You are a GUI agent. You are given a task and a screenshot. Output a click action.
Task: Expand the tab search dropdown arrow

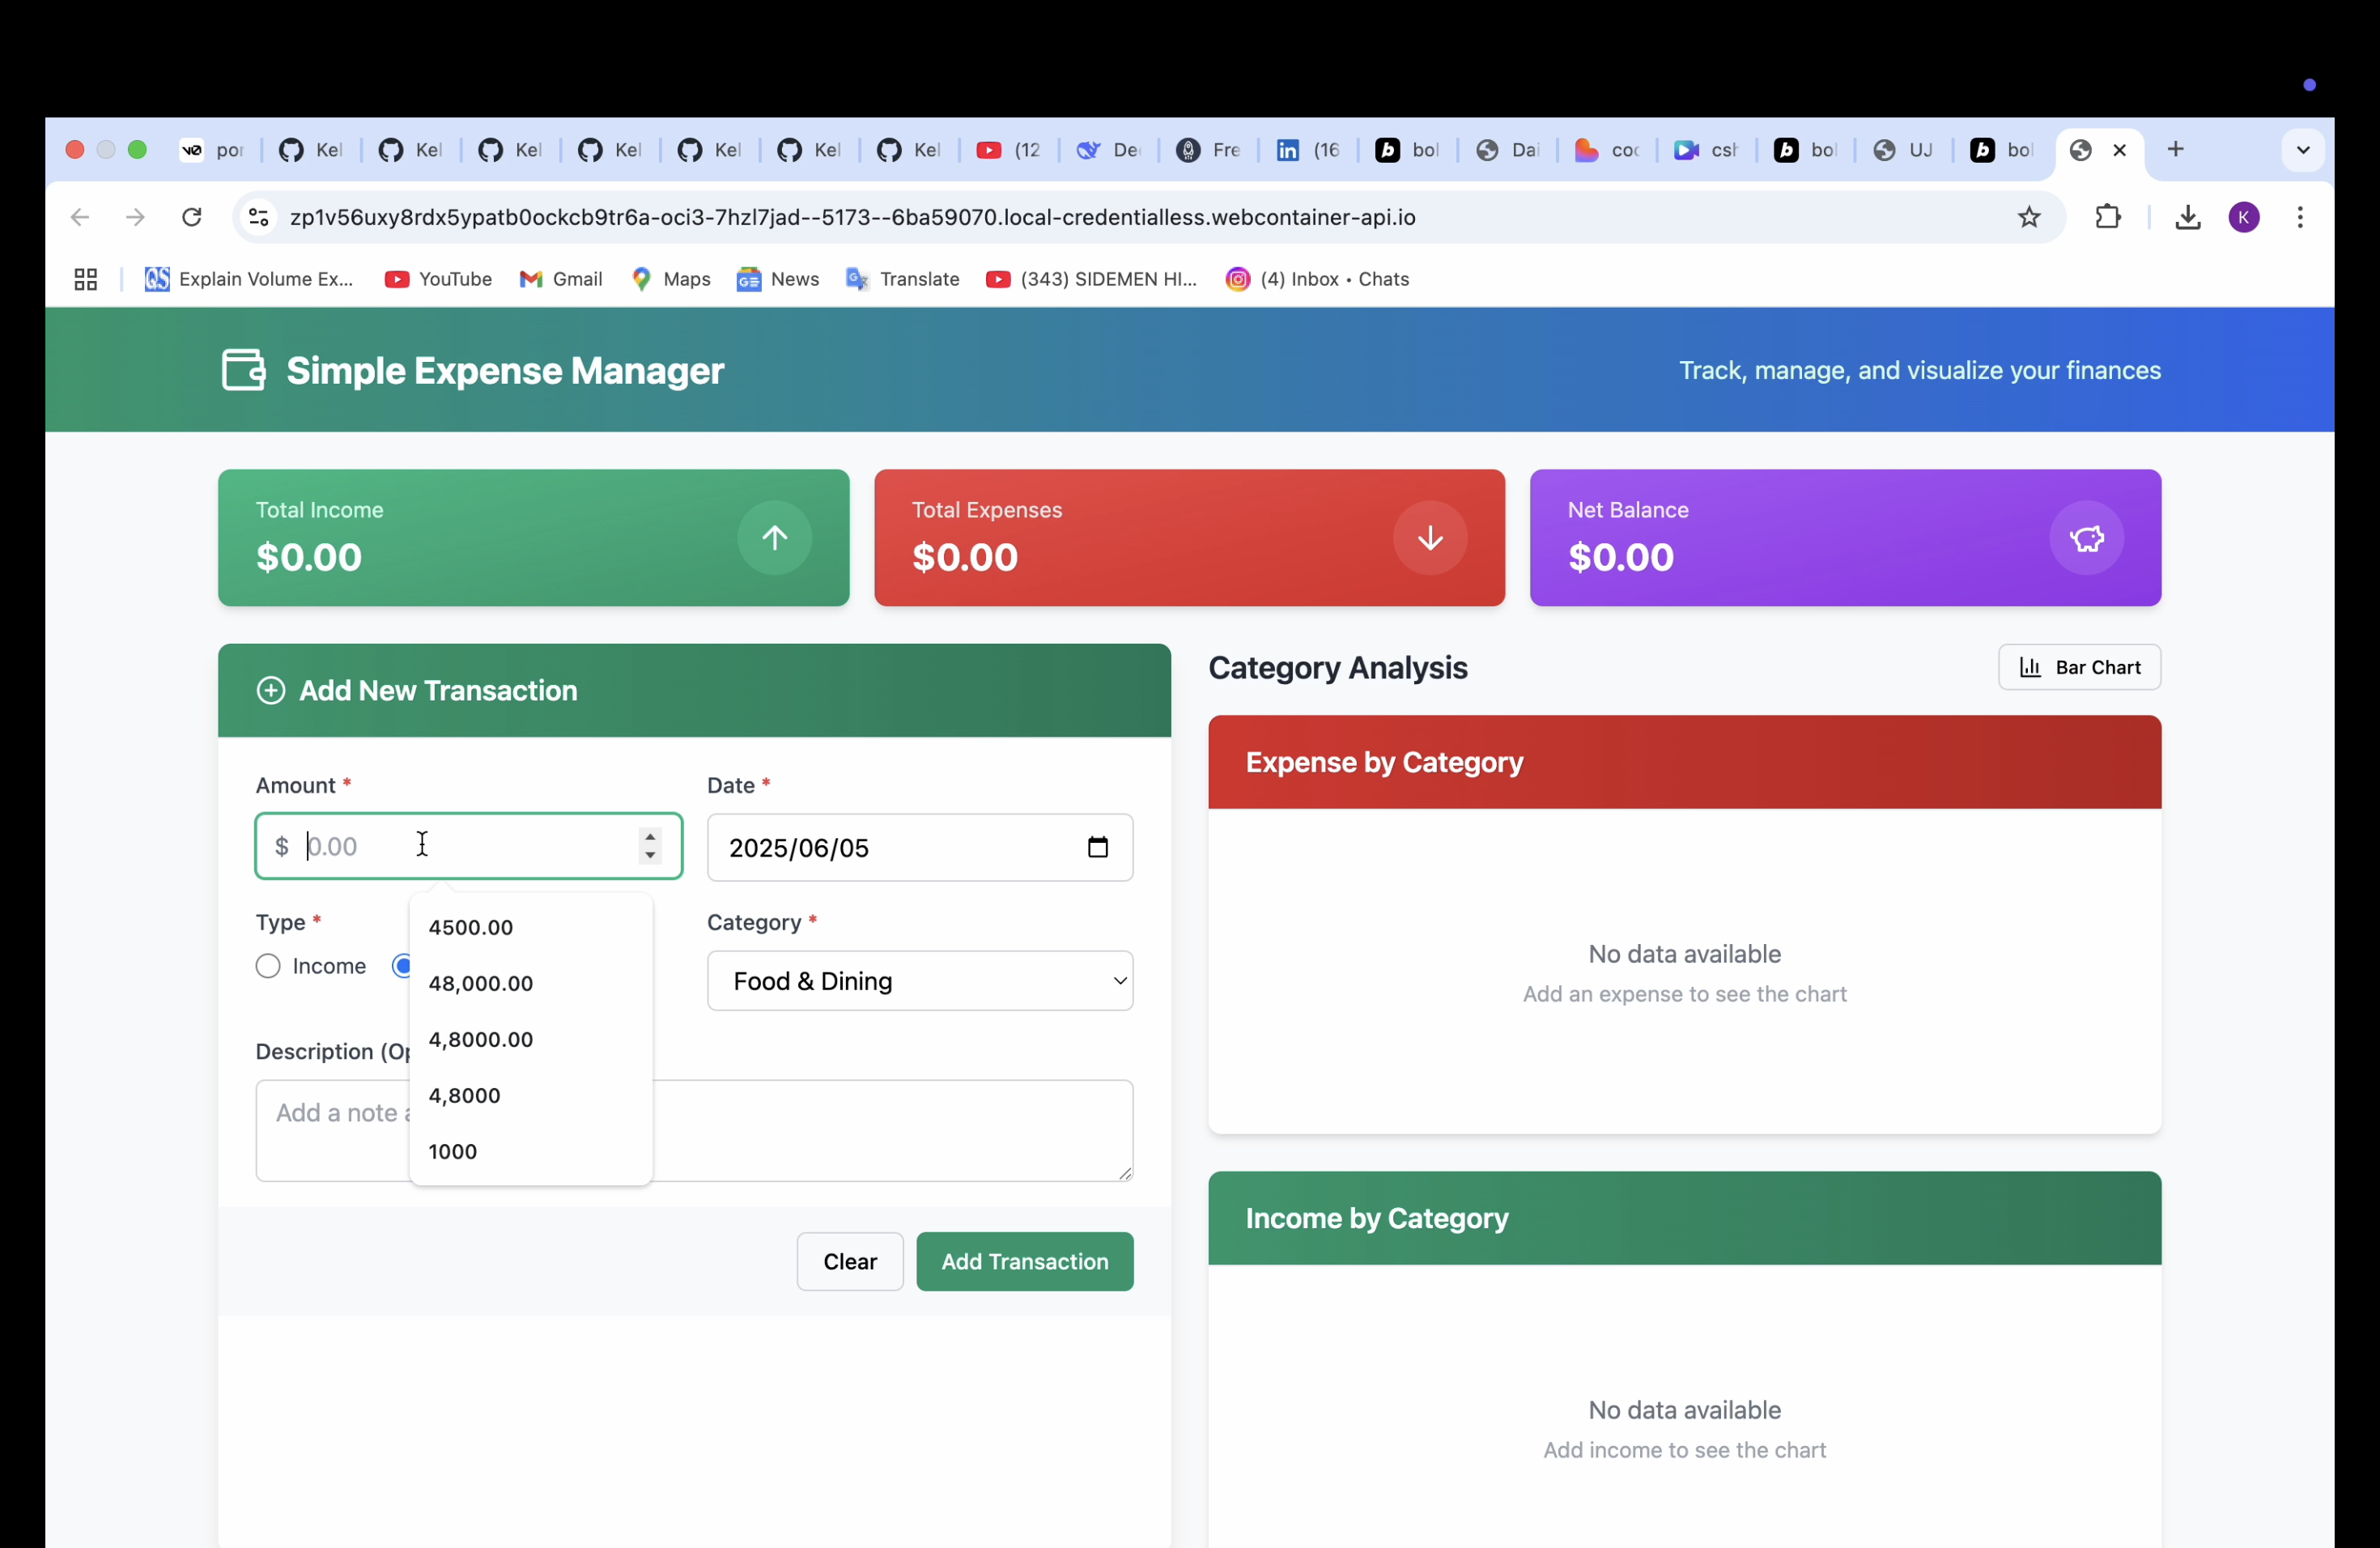2303,150
